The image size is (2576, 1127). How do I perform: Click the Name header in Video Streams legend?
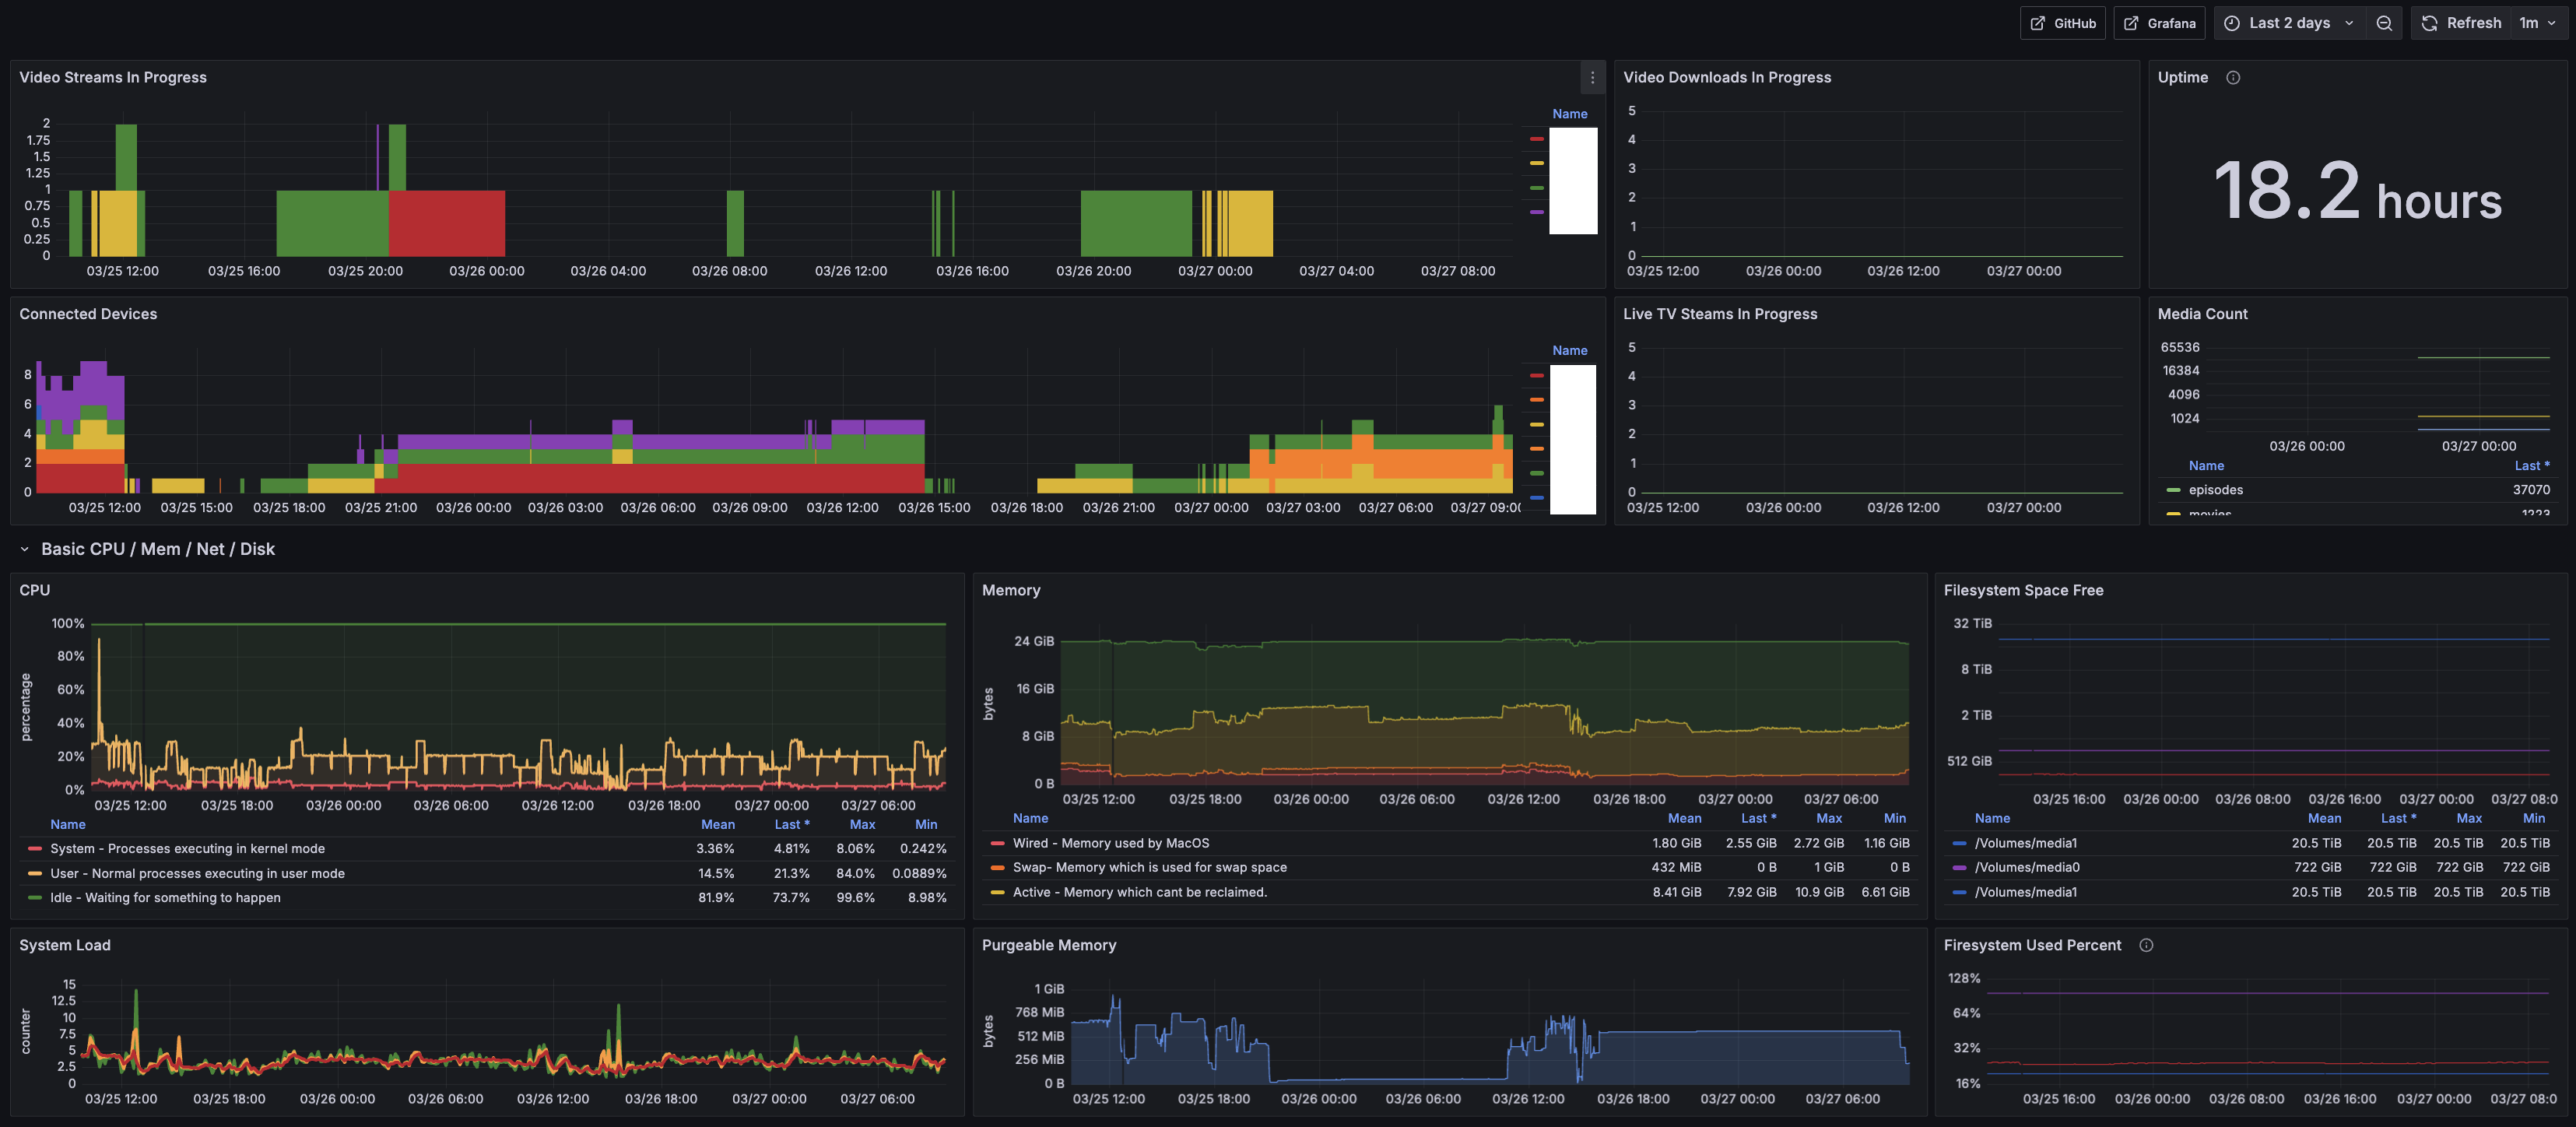1569,114
